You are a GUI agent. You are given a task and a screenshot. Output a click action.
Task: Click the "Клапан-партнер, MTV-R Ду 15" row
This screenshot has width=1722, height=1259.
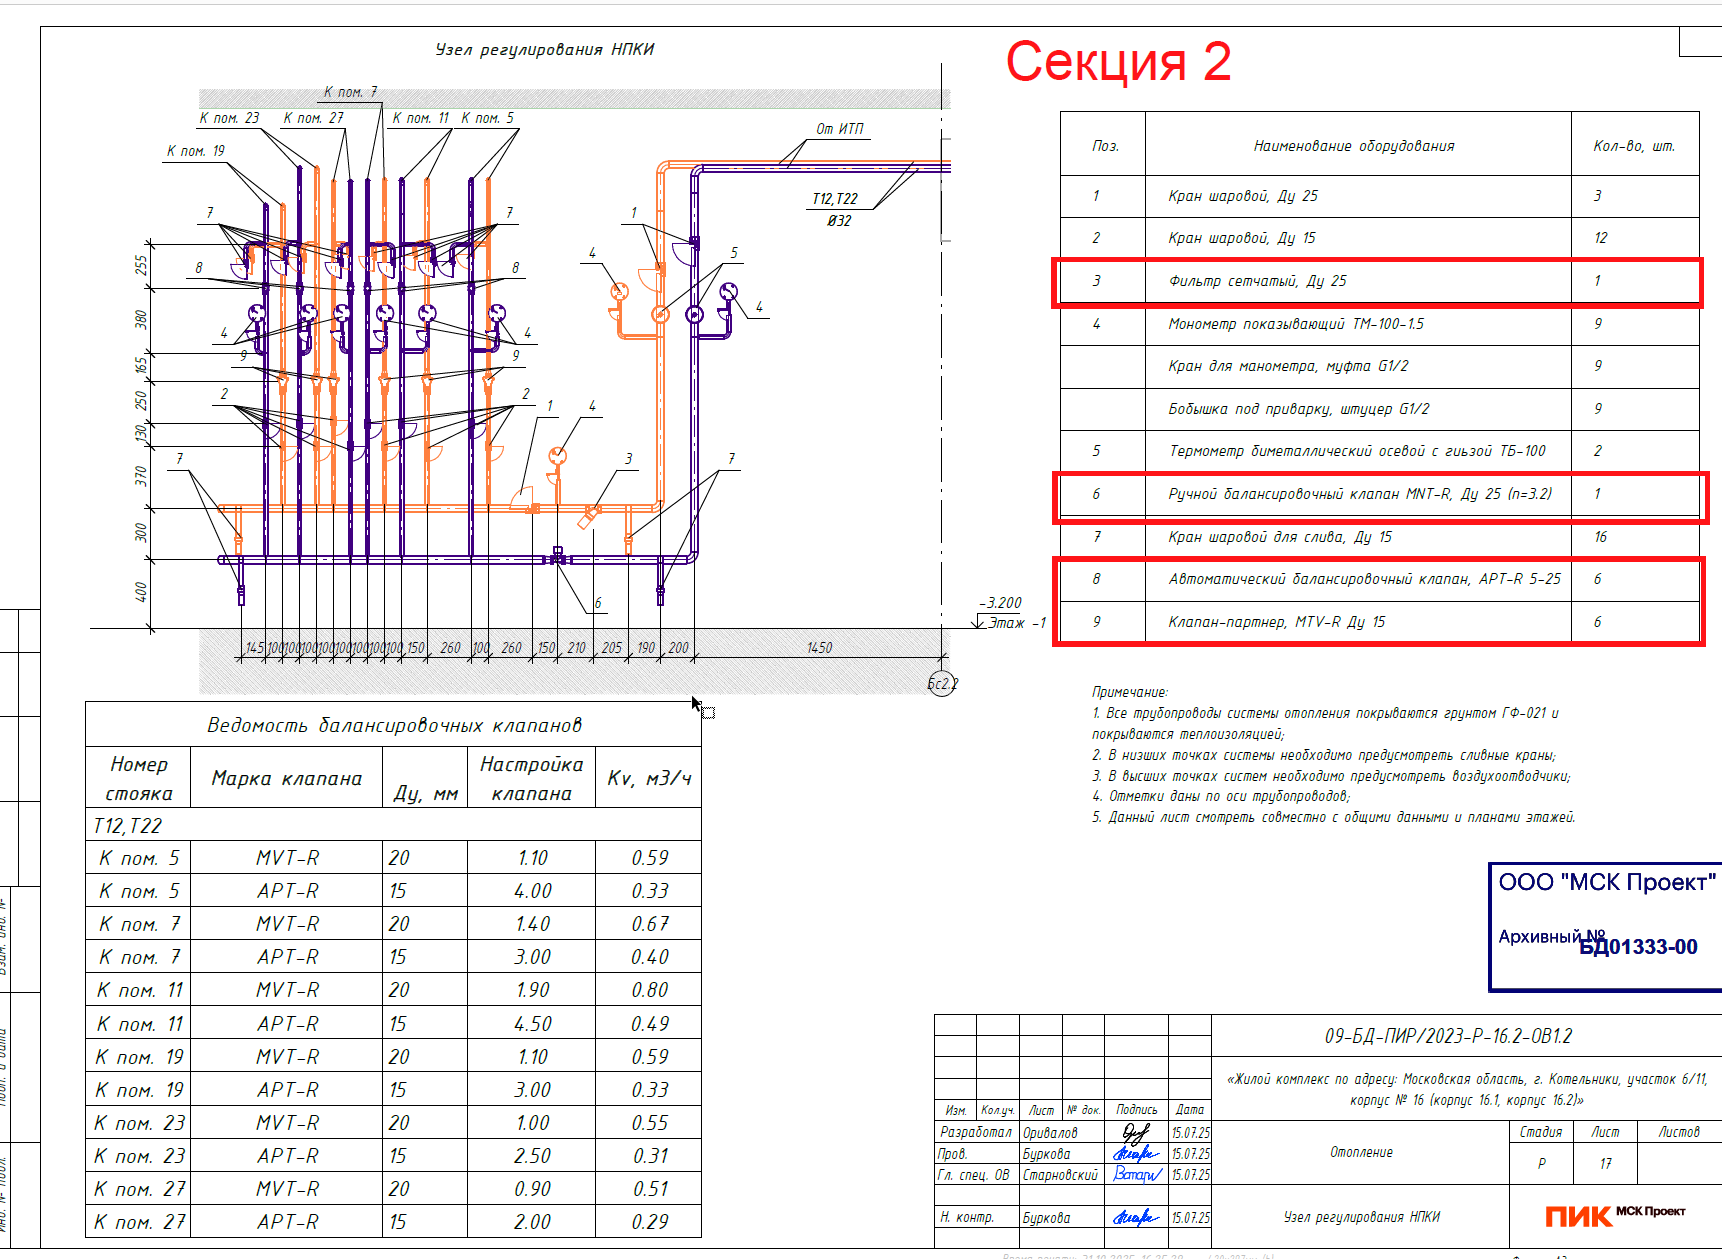click(1380, 622)
